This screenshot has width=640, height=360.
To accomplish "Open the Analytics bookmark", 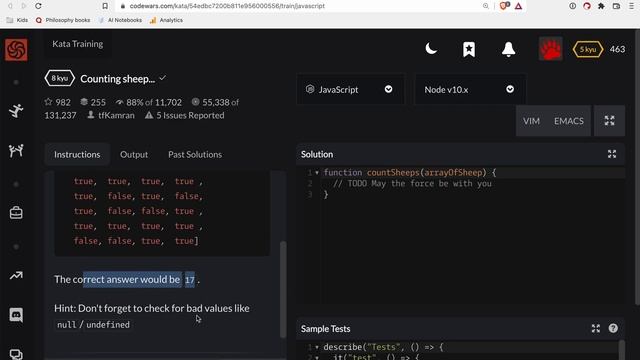I will click(166, 20).
